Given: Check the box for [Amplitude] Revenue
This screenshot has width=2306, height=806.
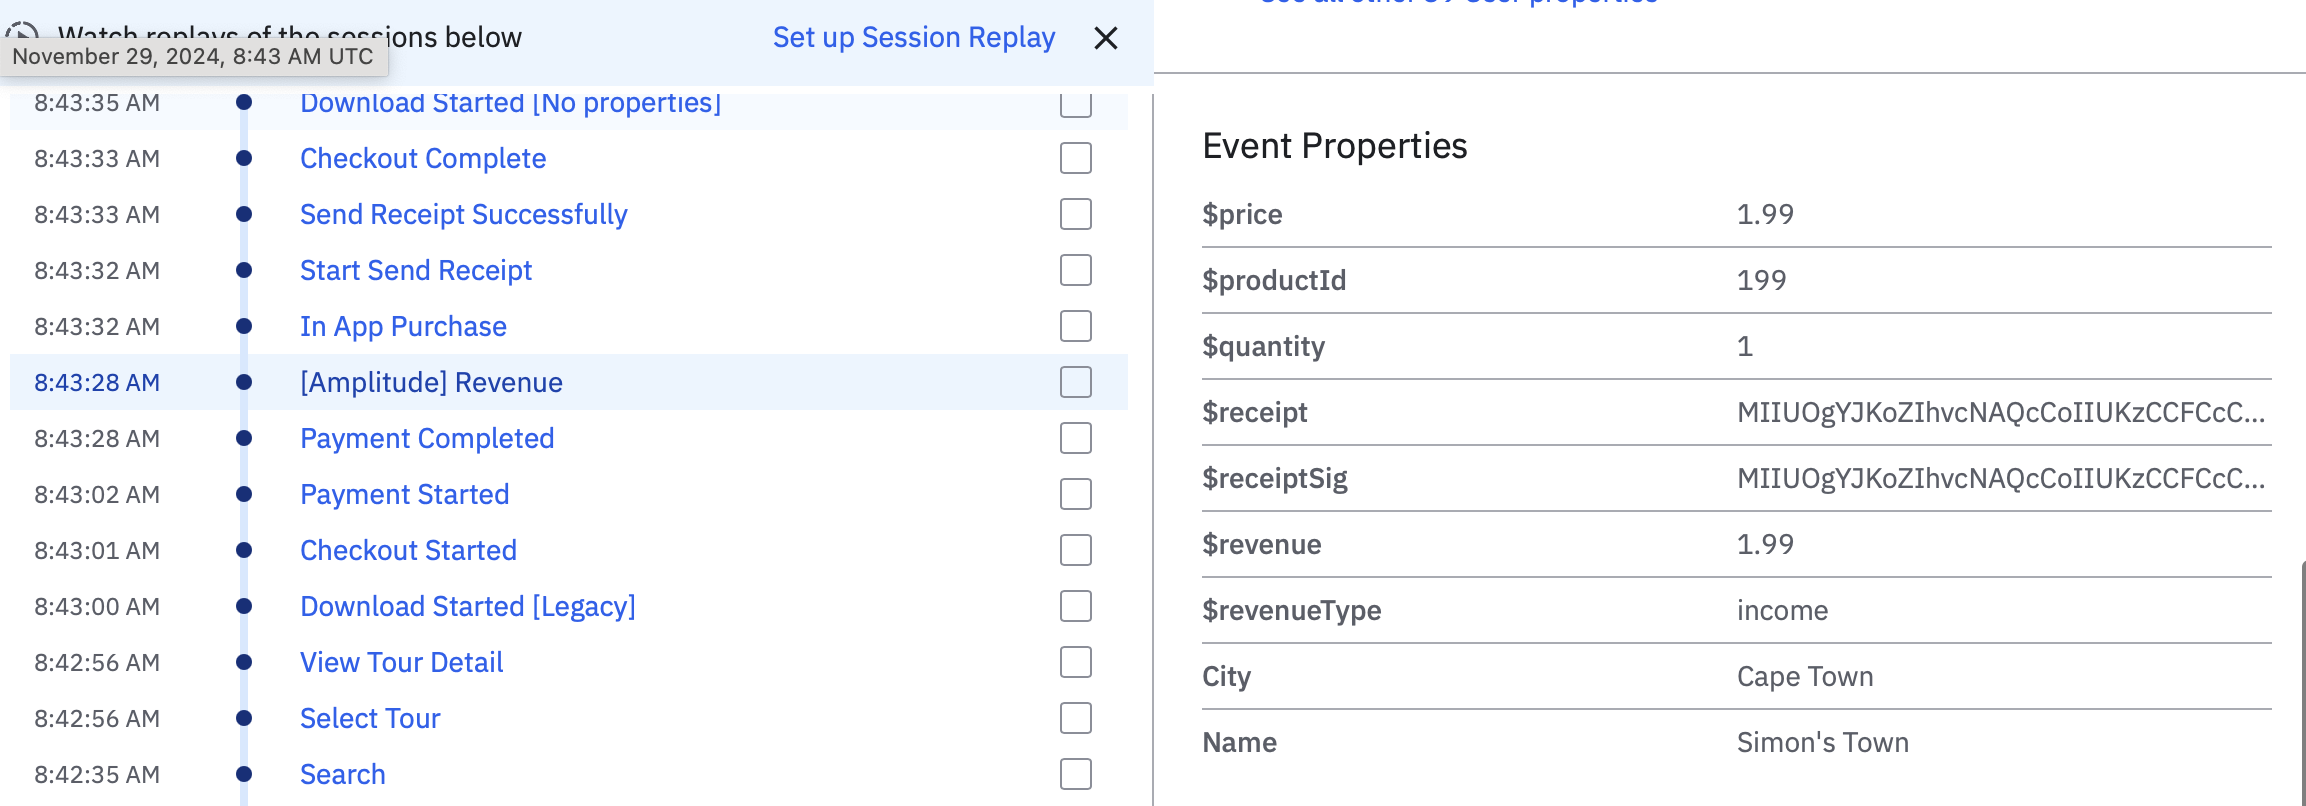Looking at the screenshot, I should pos(1075,382).
